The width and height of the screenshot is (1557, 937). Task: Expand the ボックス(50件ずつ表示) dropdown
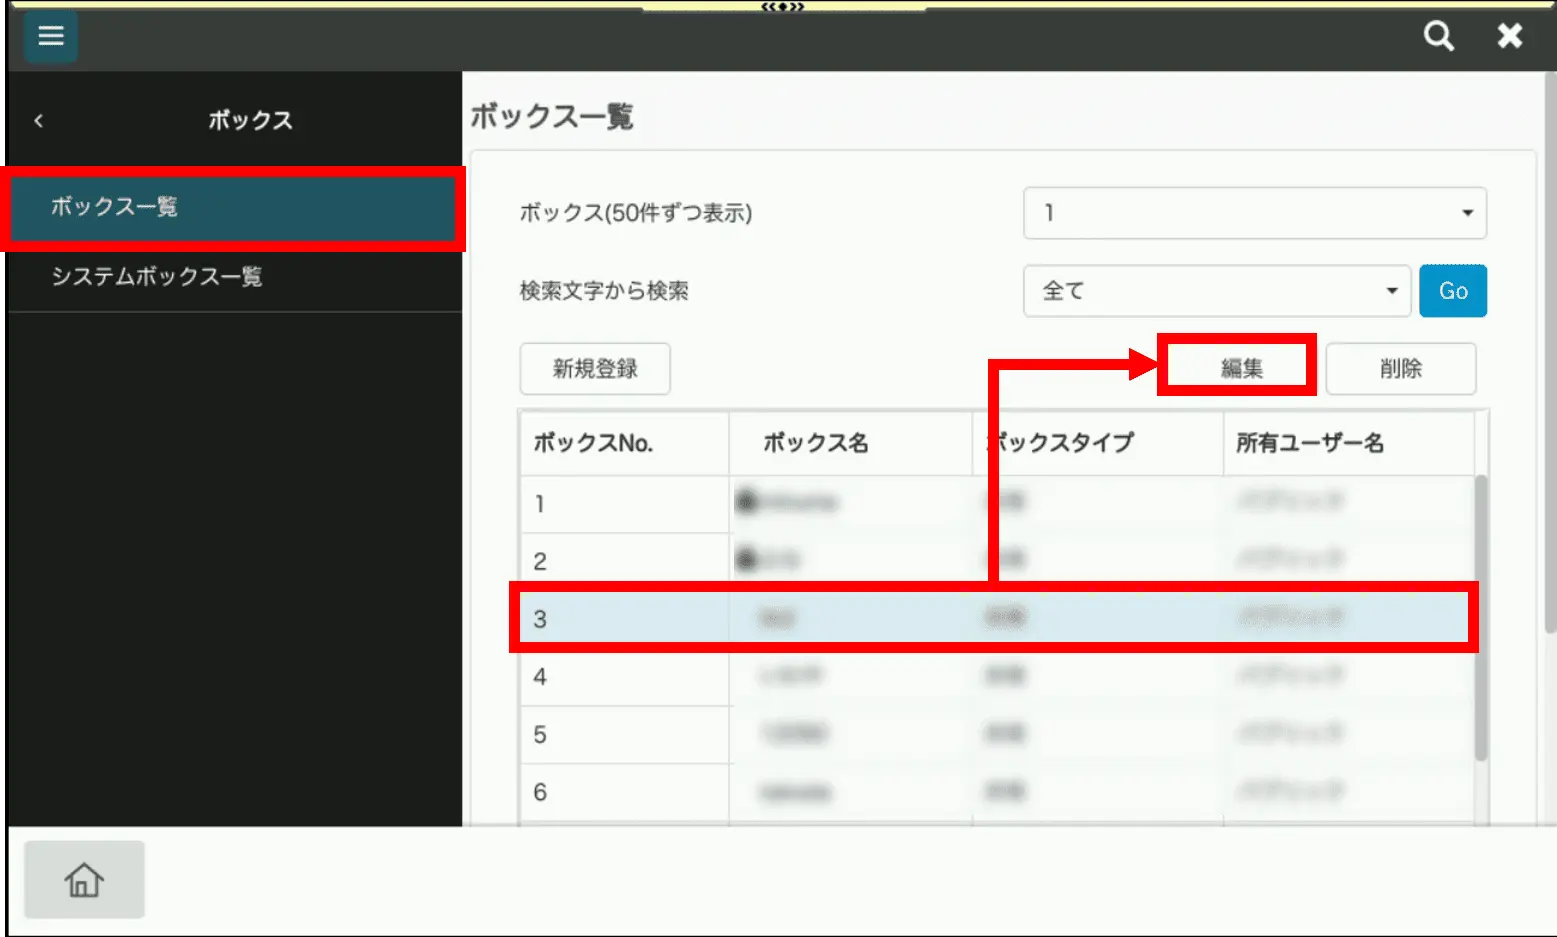(1254, 213)
